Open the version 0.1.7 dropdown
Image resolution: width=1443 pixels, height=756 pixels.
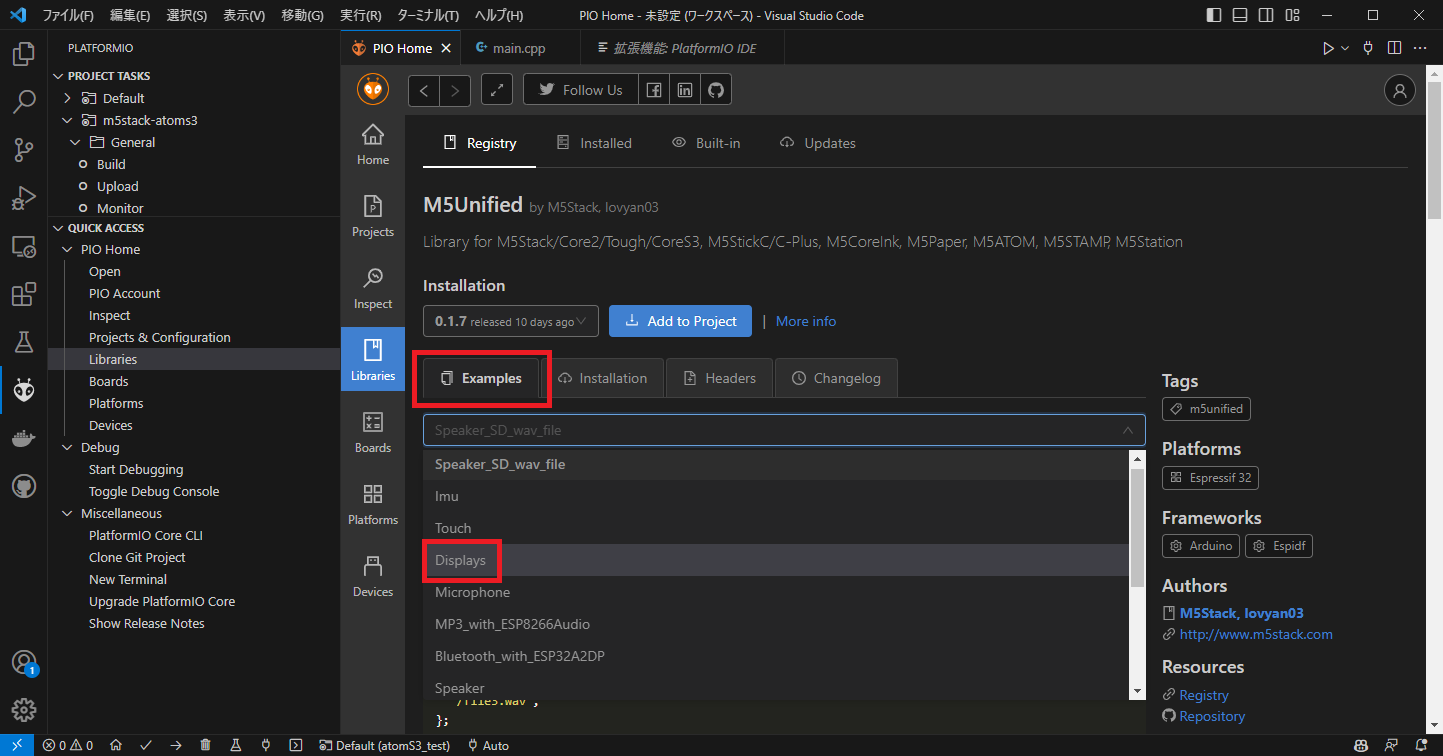tap(510, 321)
